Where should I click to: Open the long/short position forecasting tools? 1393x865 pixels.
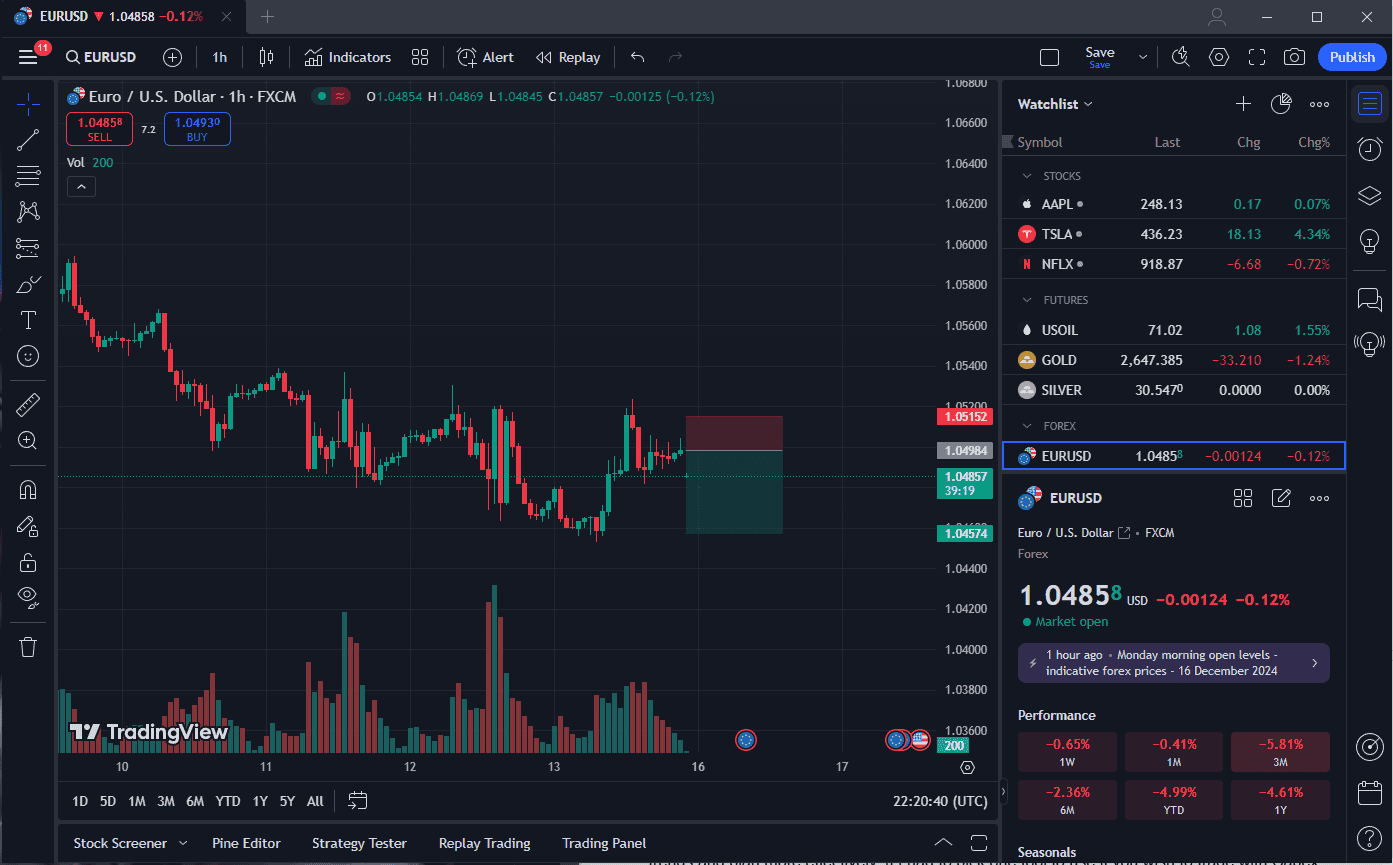28,248
